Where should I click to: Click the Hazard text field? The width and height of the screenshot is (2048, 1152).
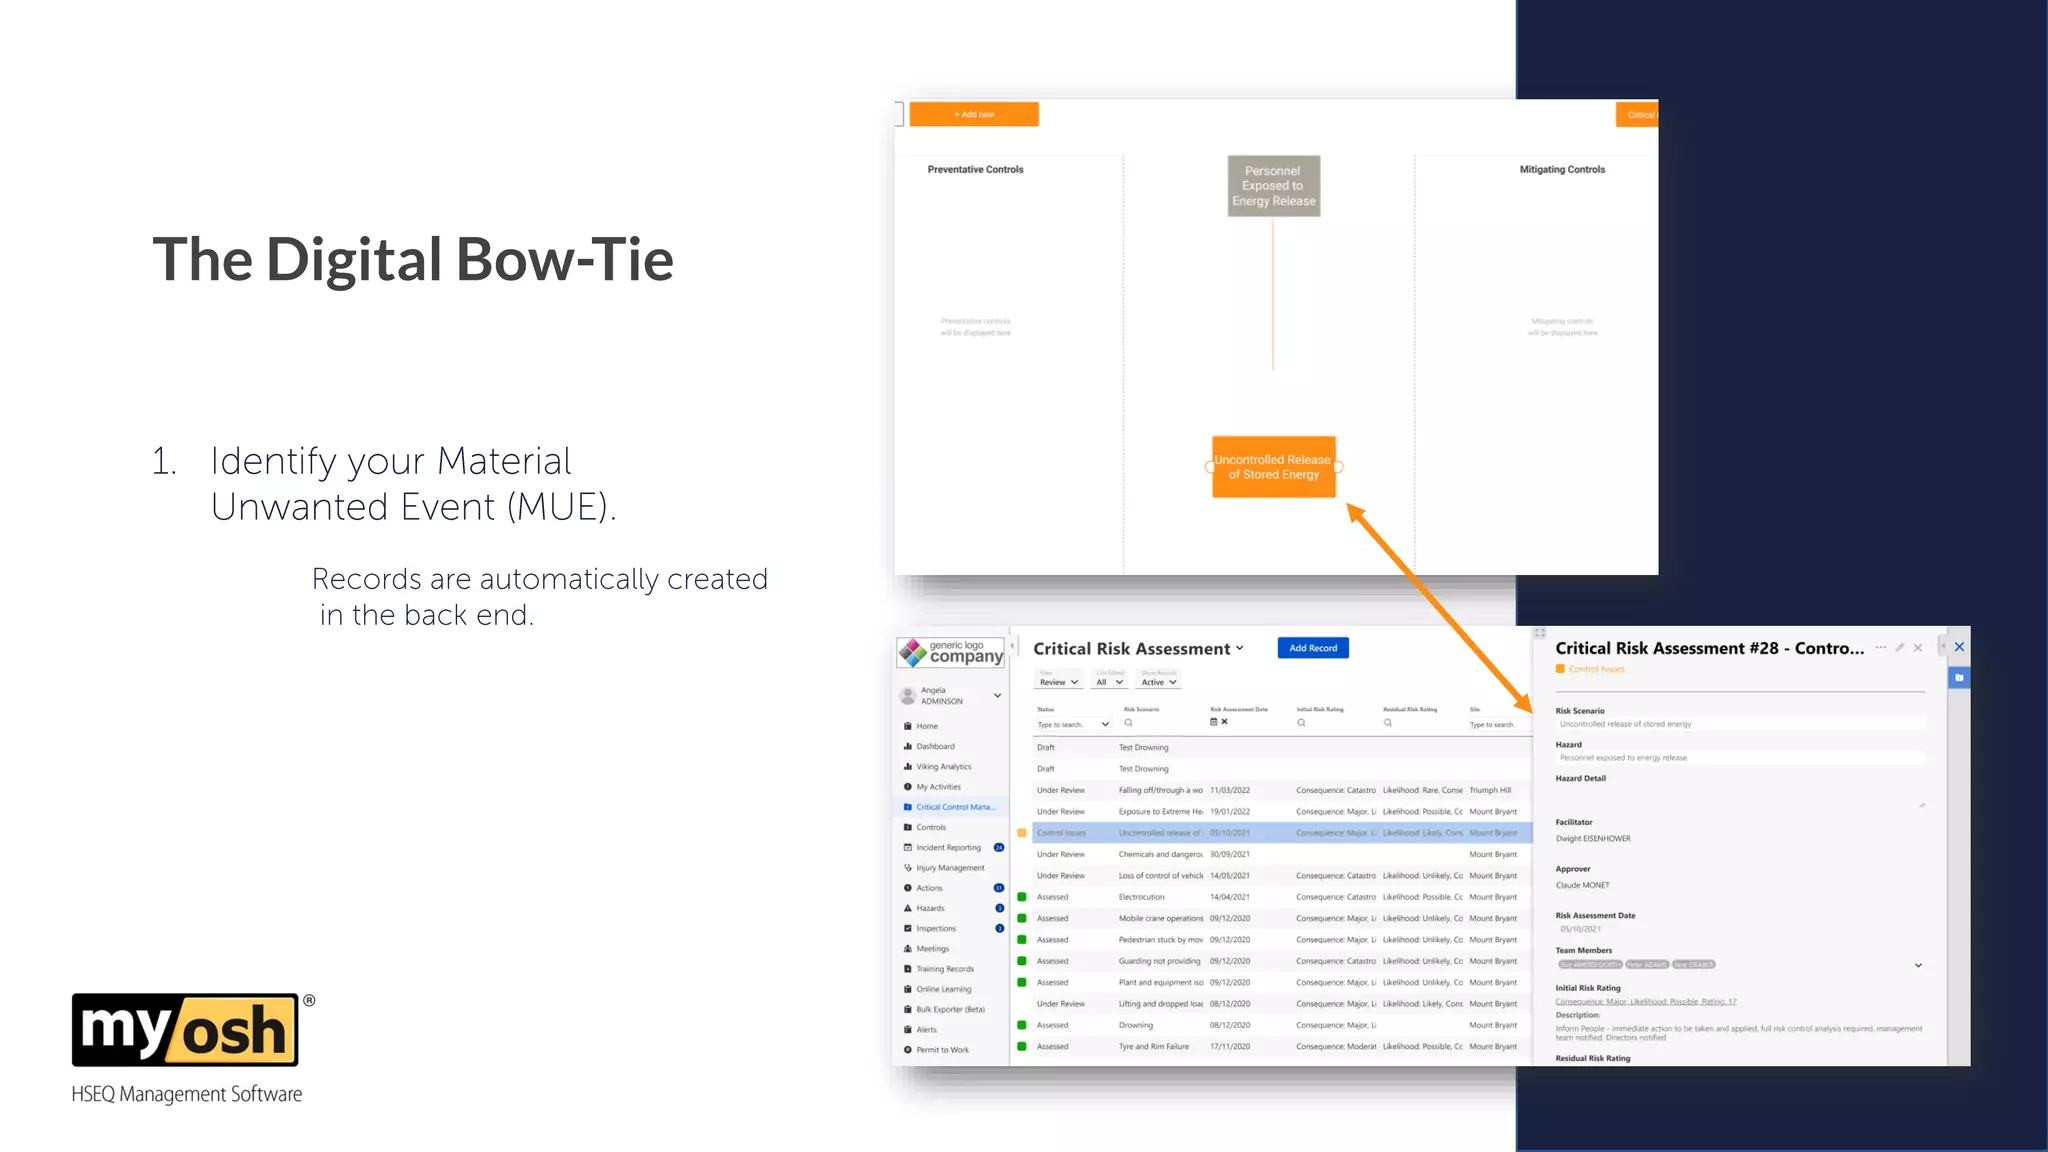(1740, 758)
